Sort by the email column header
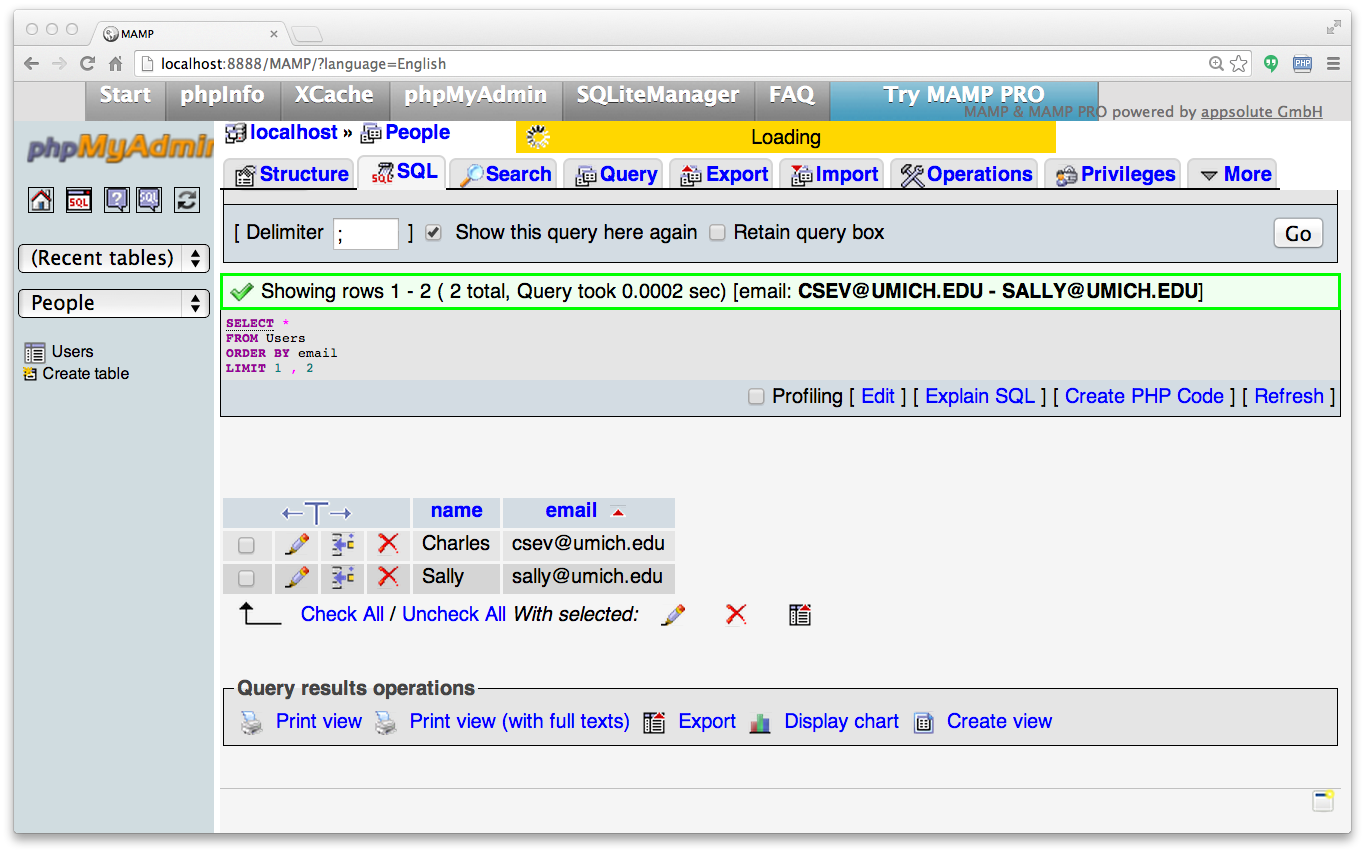 tap(571, 511)
